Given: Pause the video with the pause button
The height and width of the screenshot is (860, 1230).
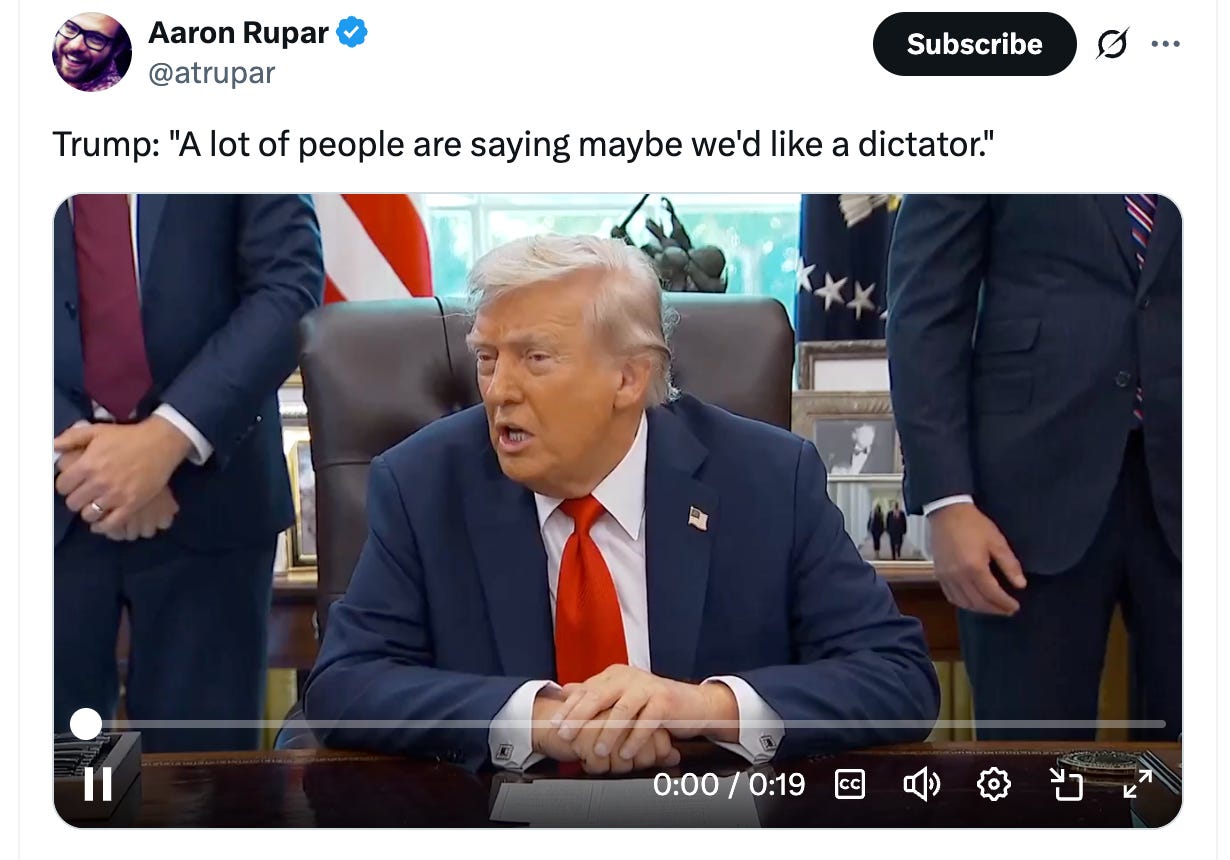Looking at the screenshot, I should point(97,783).
